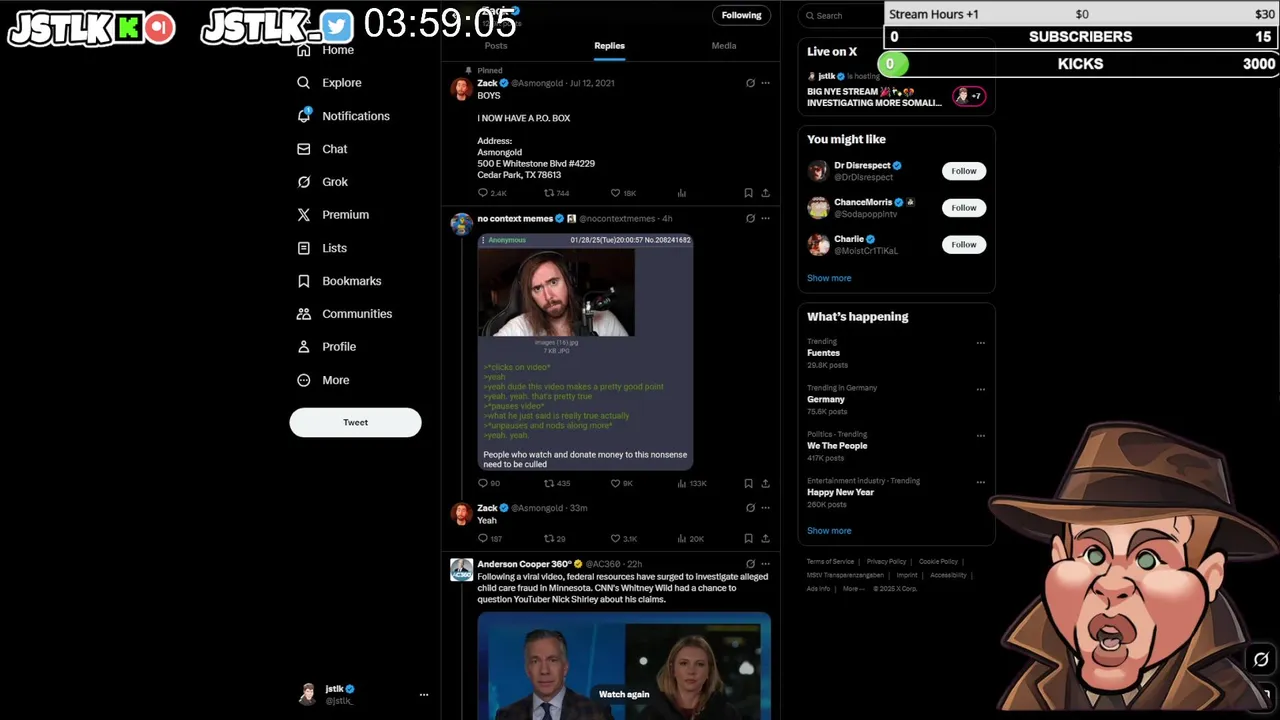Open the Cookie Policy footer link

(938, 562)
